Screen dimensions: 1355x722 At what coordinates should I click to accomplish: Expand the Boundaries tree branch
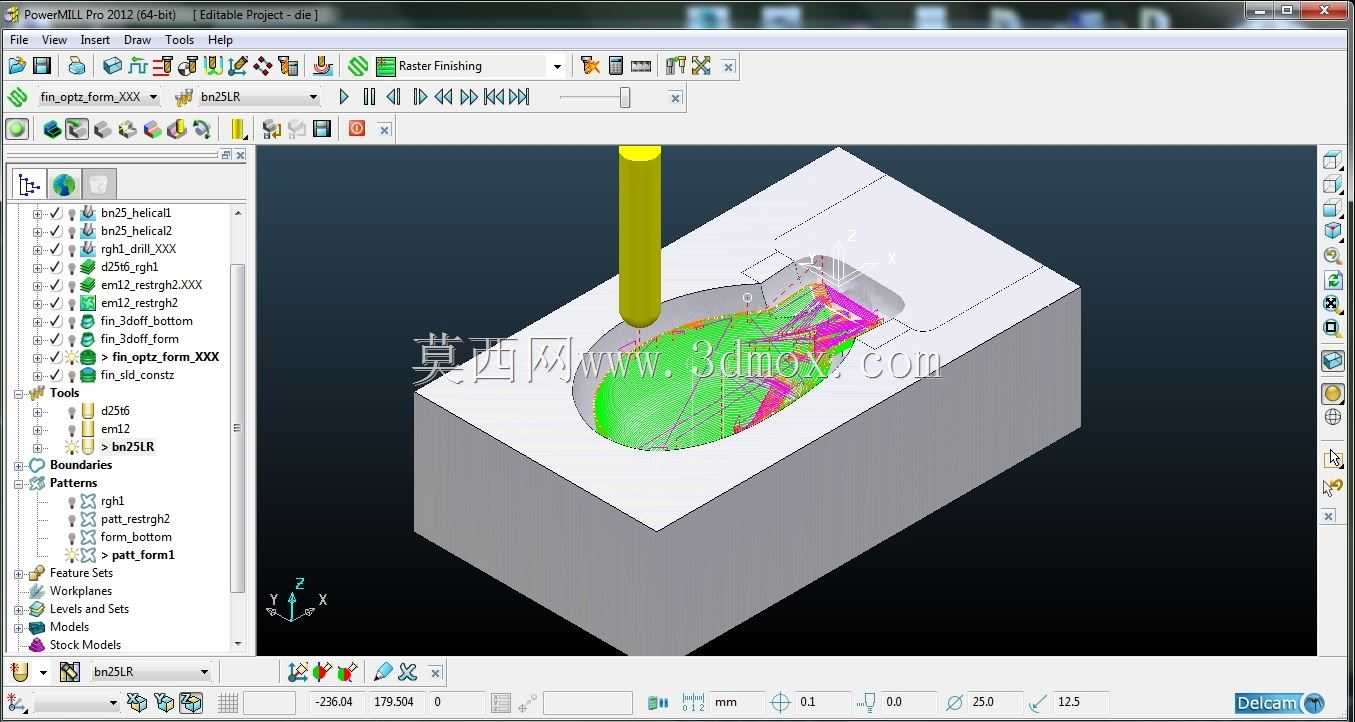click(19, 465)
